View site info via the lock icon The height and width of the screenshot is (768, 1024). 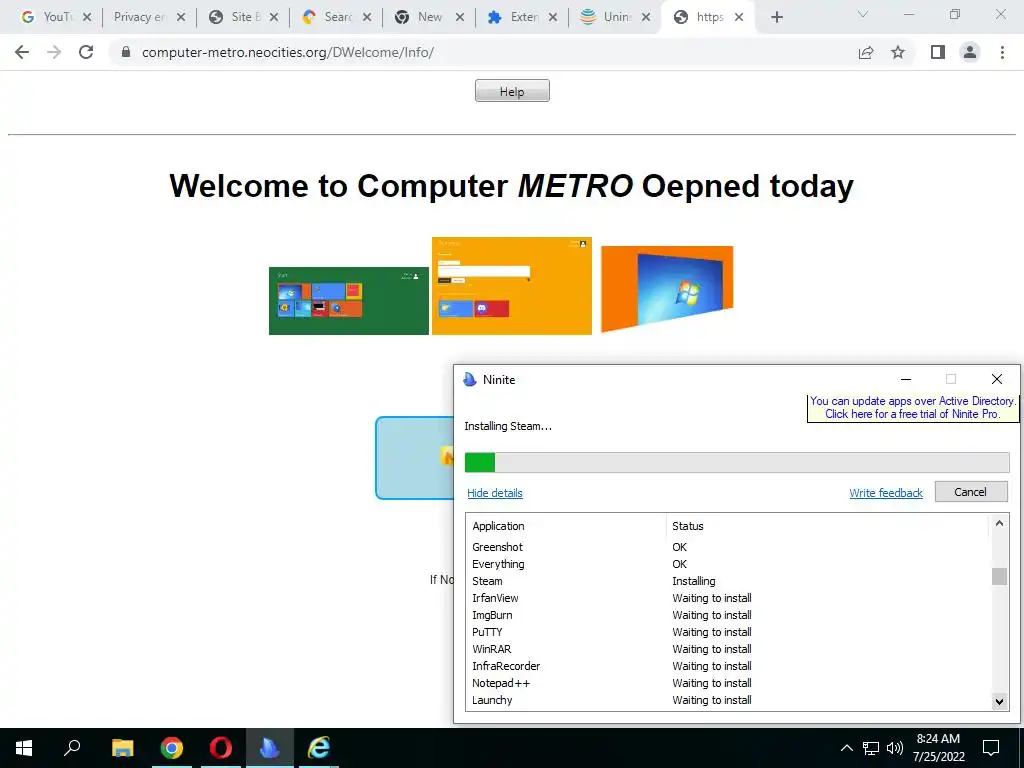126,52
